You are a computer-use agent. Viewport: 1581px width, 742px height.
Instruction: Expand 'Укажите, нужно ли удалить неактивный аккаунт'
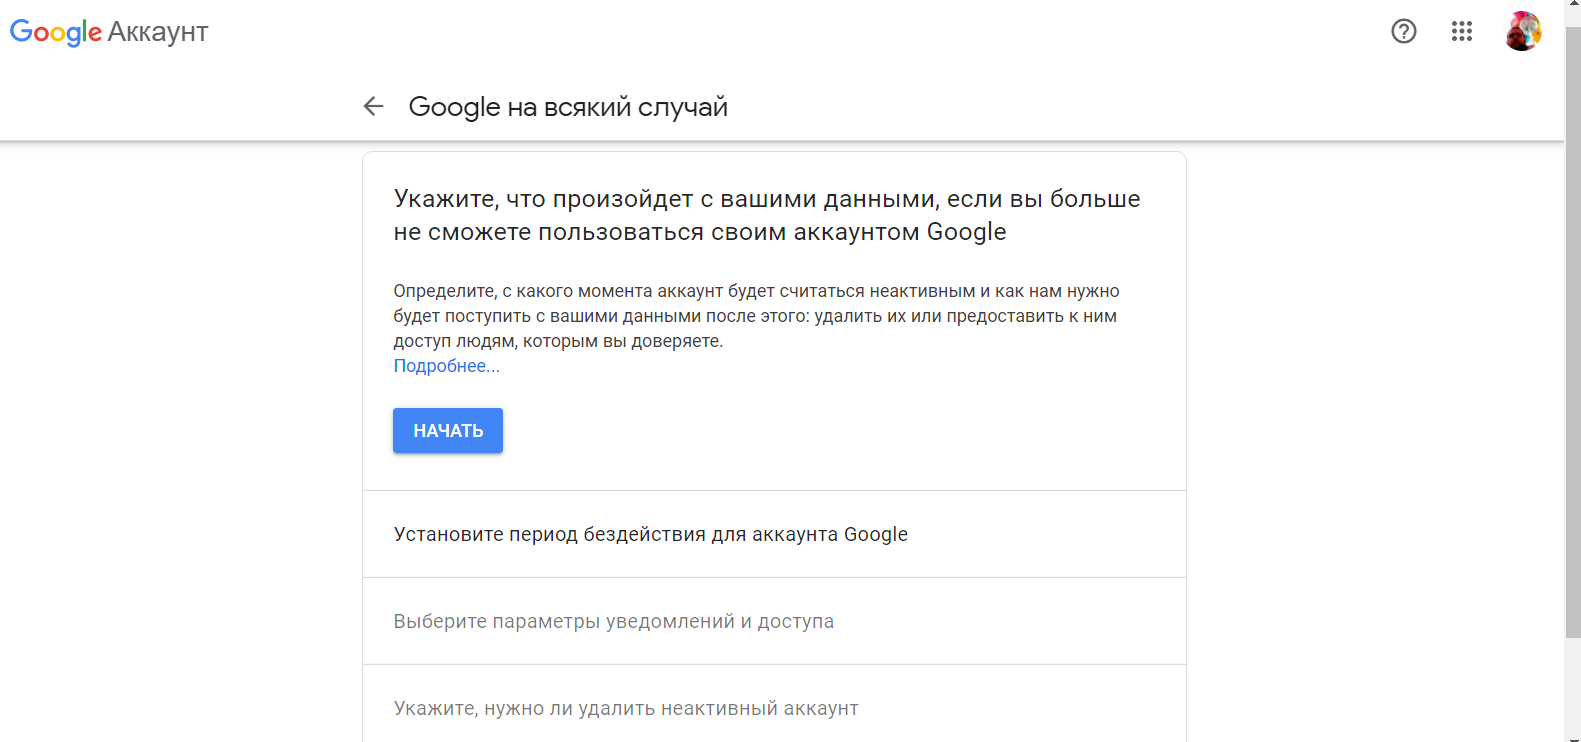pos(774,704)
